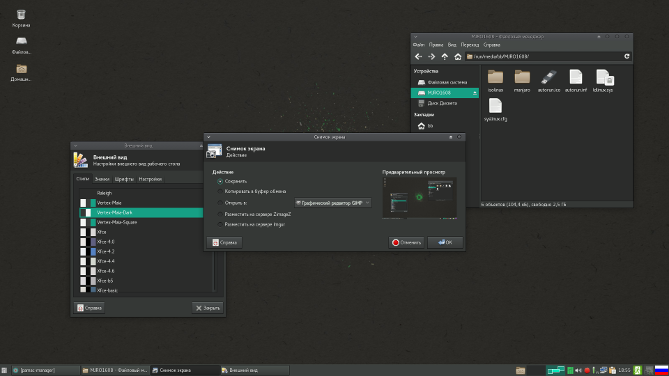The height and width of the screenshot is (376, 669).
Task: Select MJRO1608 device in sidebar
Action: [x=445, y=93]
